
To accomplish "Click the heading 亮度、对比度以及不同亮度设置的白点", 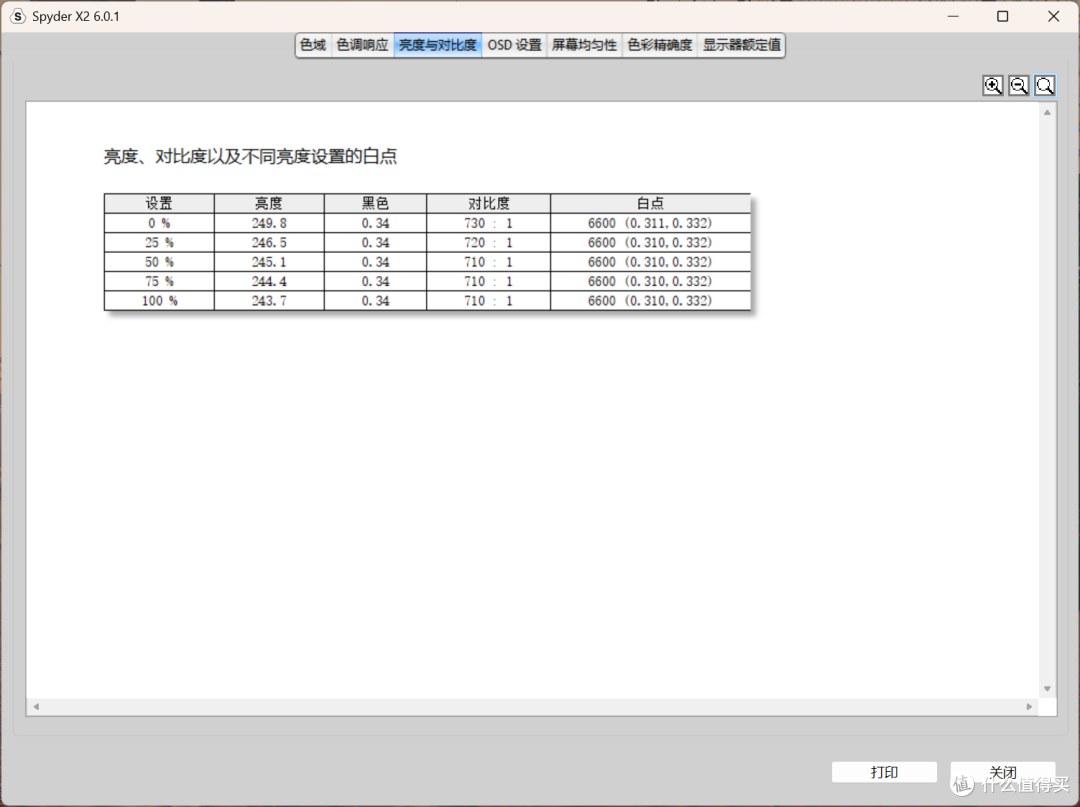I will 251,156.
